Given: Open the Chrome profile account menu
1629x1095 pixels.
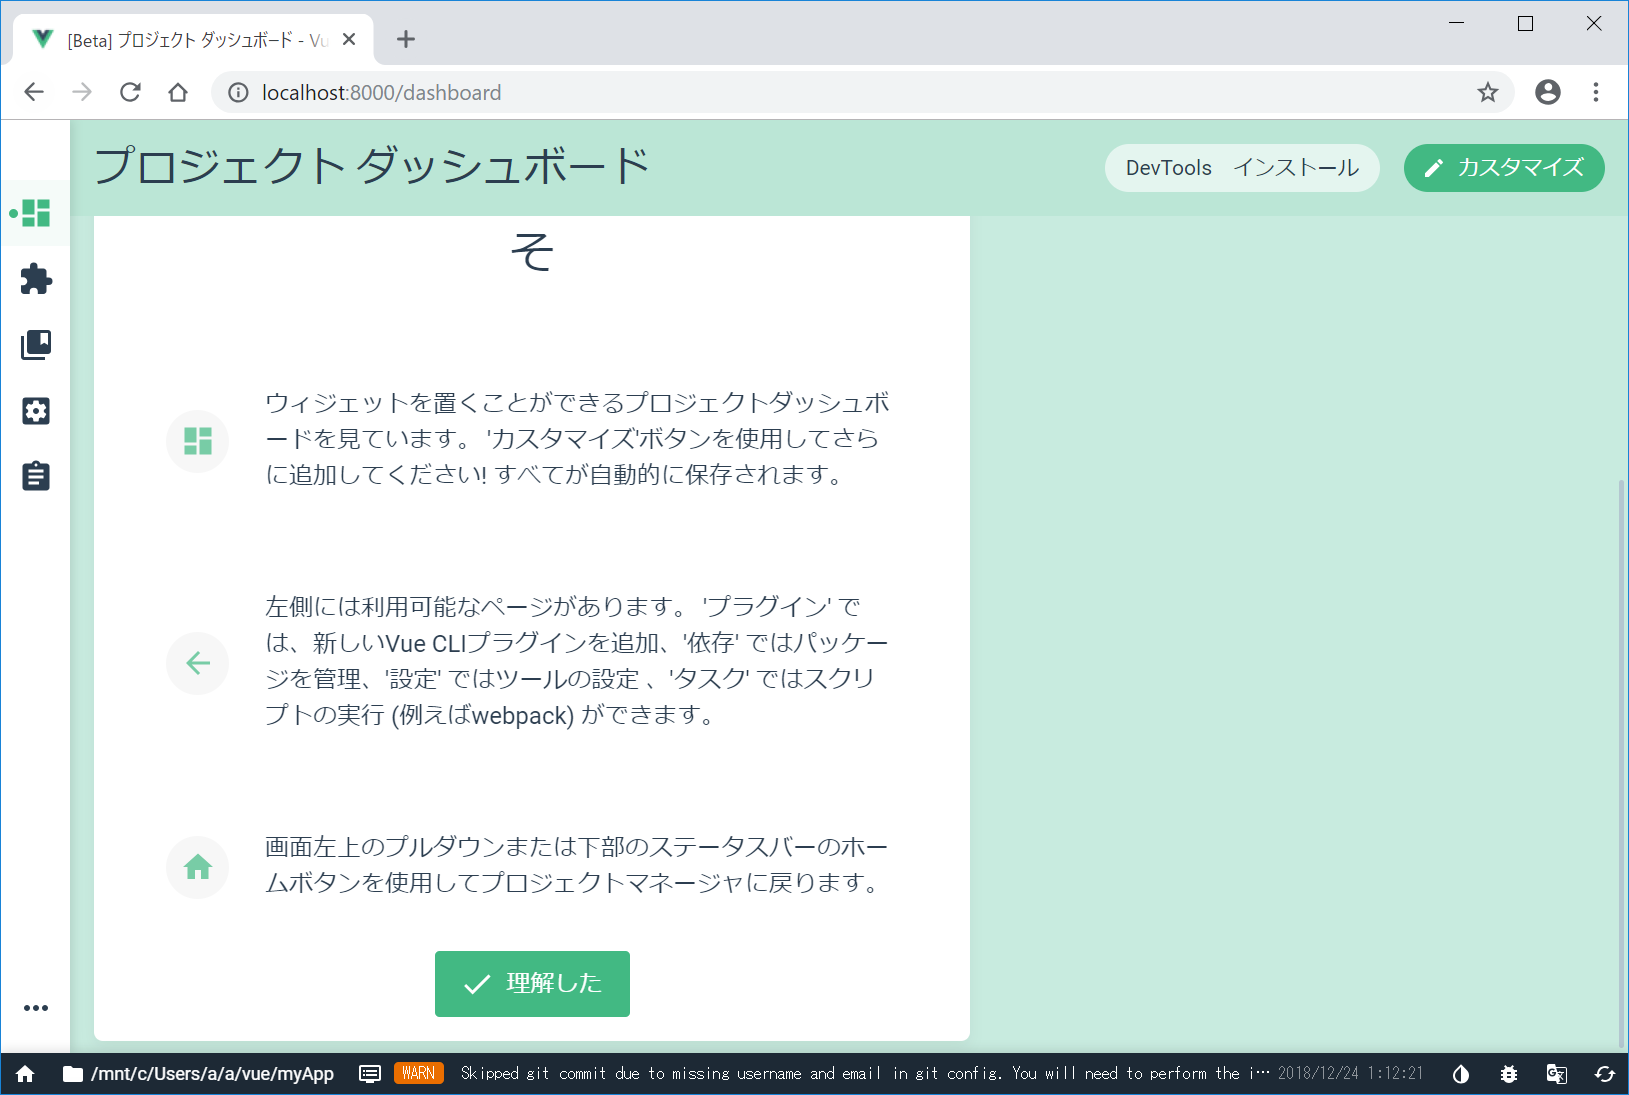Looking at the screenshot, I should [x=1548, y=93].
